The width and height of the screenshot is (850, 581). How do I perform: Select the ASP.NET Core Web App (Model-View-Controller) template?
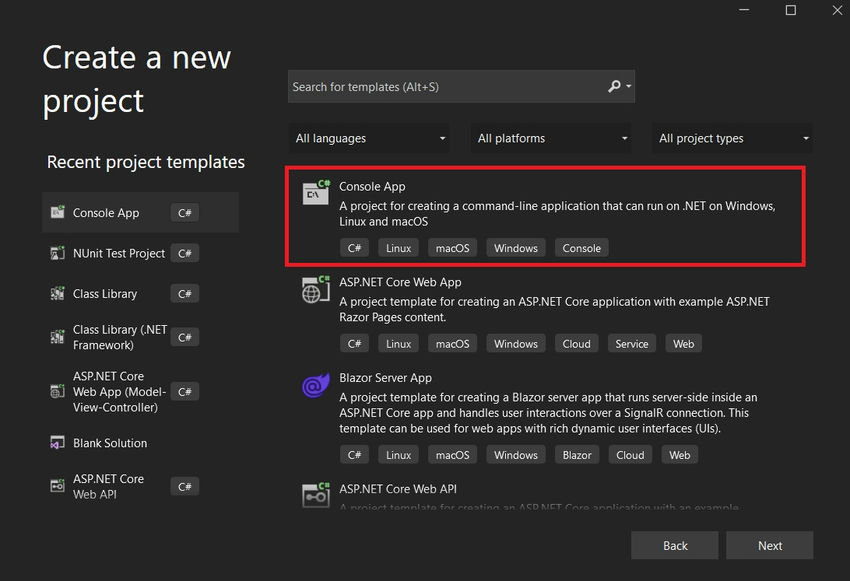[110, 391]
